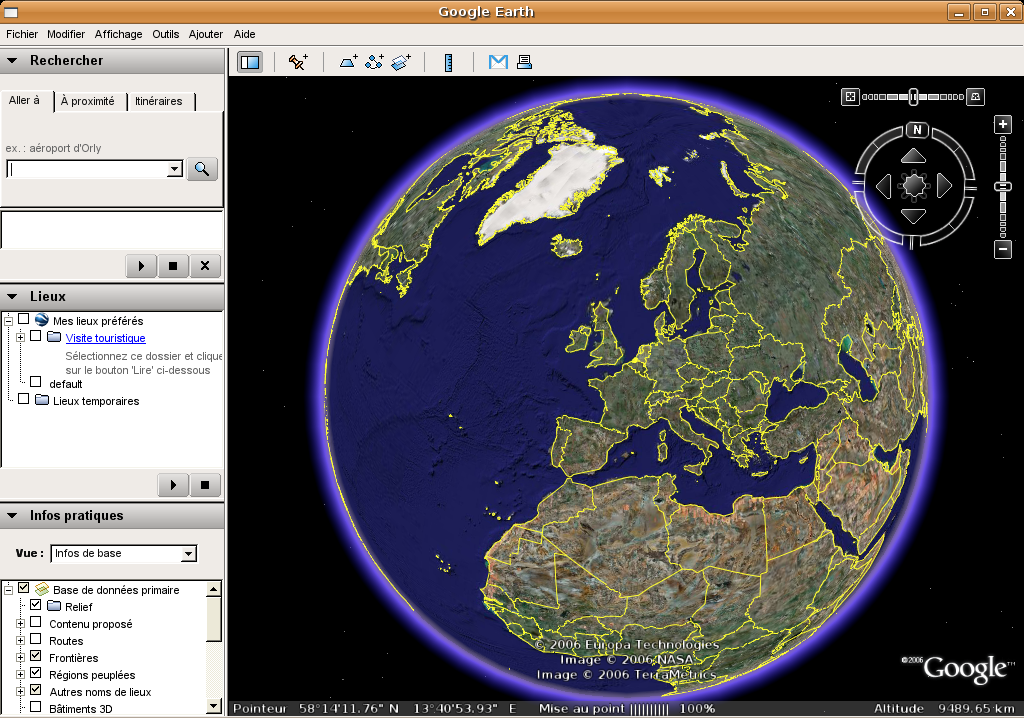
Task: Expand the Routes layer node
Action: point(21,640)
